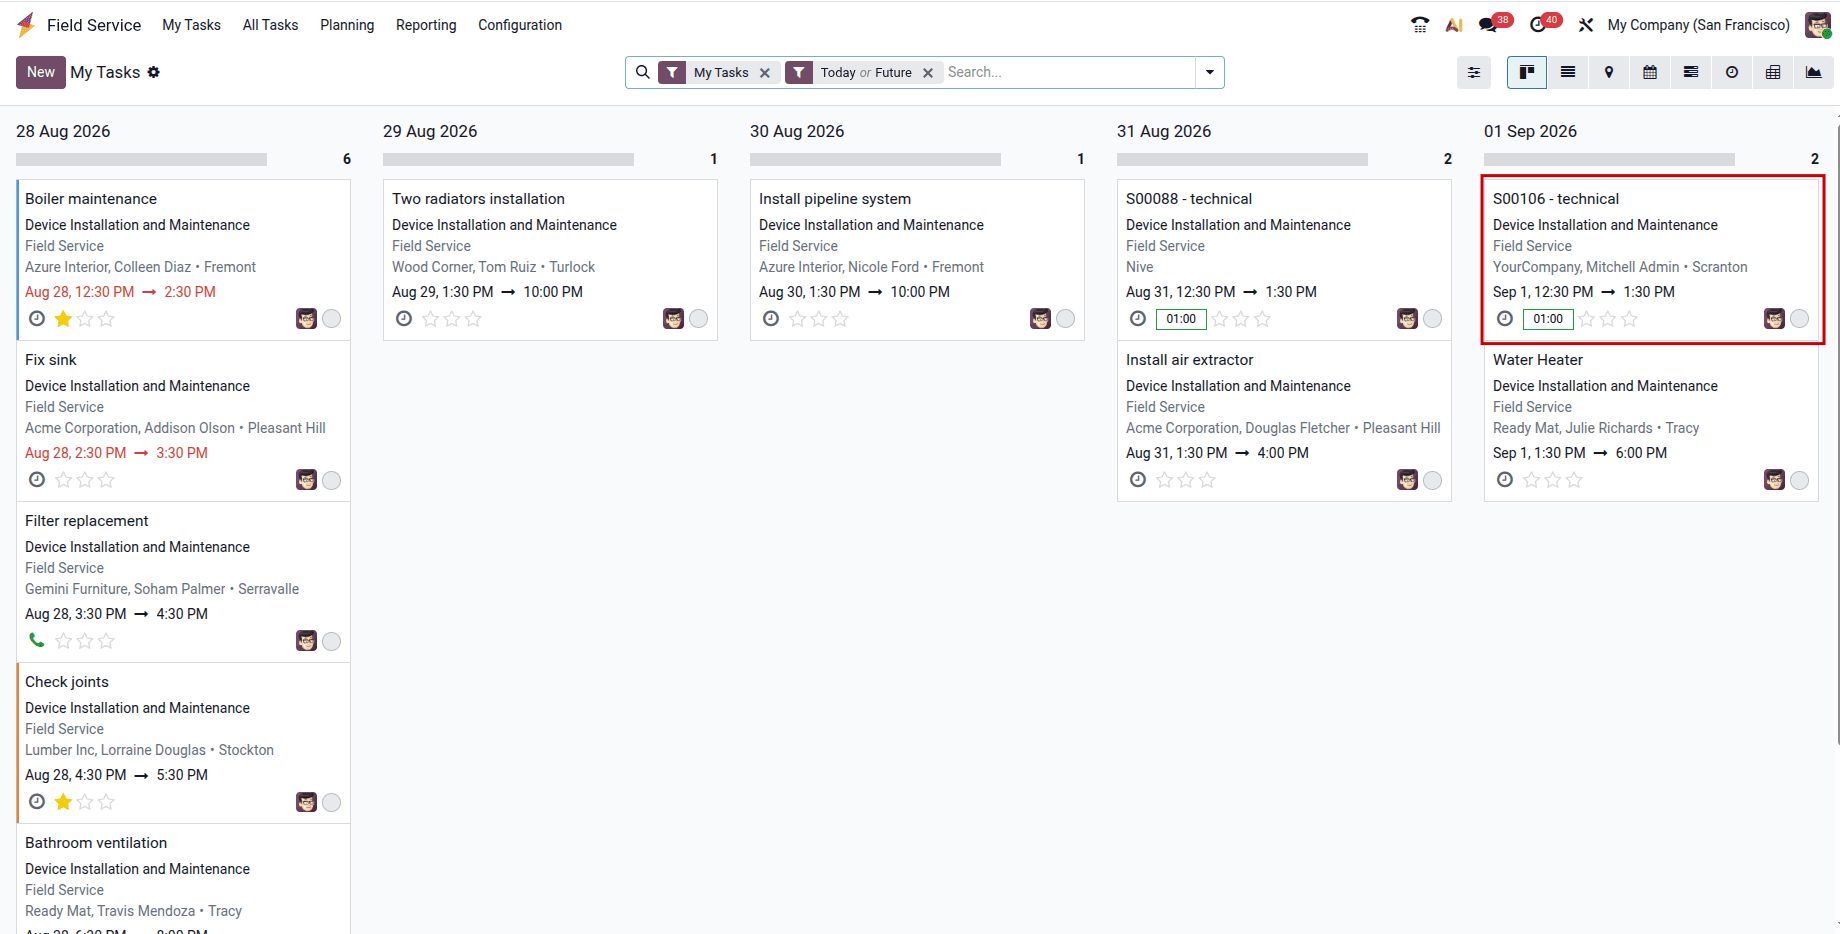This screenshot has width=1840, height=934.
Task: Switch to the list view
Action: [1568, 72]
